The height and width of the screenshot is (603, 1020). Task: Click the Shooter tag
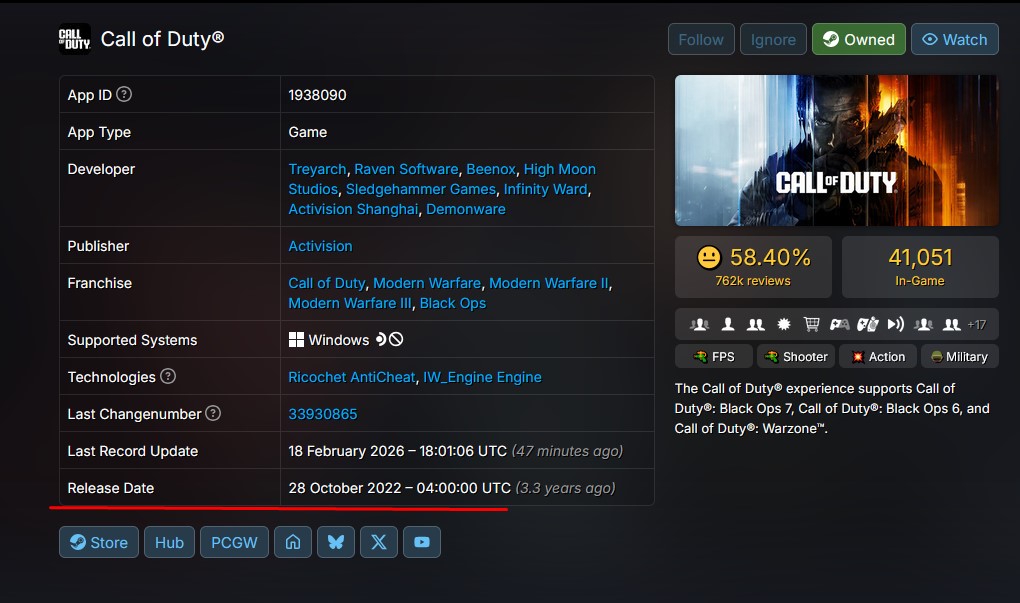click(796, 356)
